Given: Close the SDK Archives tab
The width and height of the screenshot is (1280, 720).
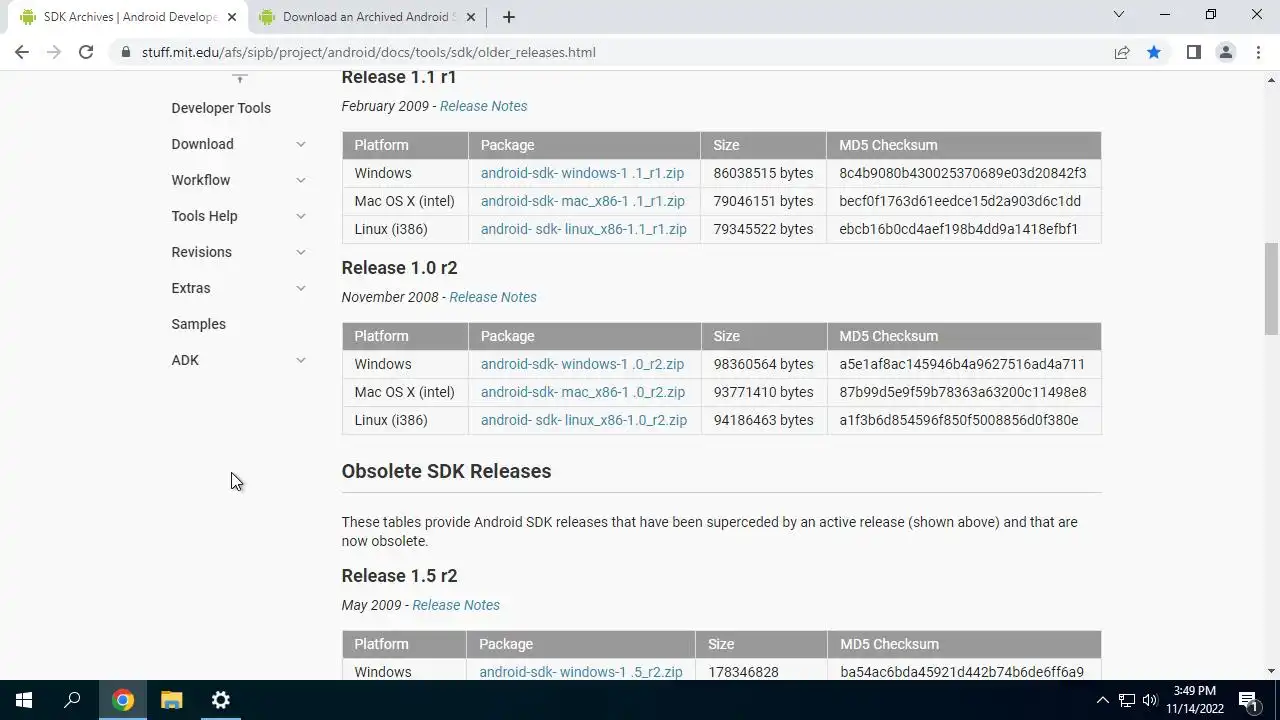Looking at the screenshot, I should 232,17.
